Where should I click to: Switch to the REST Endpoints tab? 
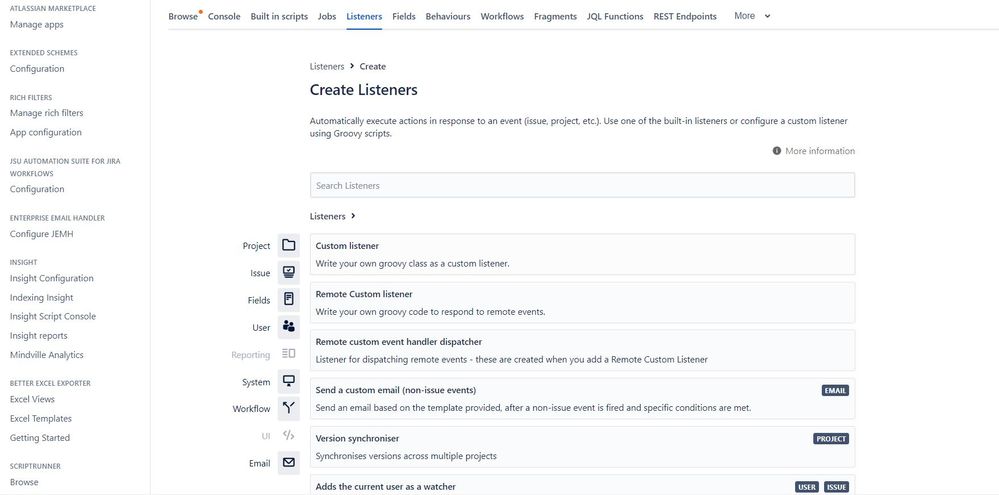(x=685, y=17)
